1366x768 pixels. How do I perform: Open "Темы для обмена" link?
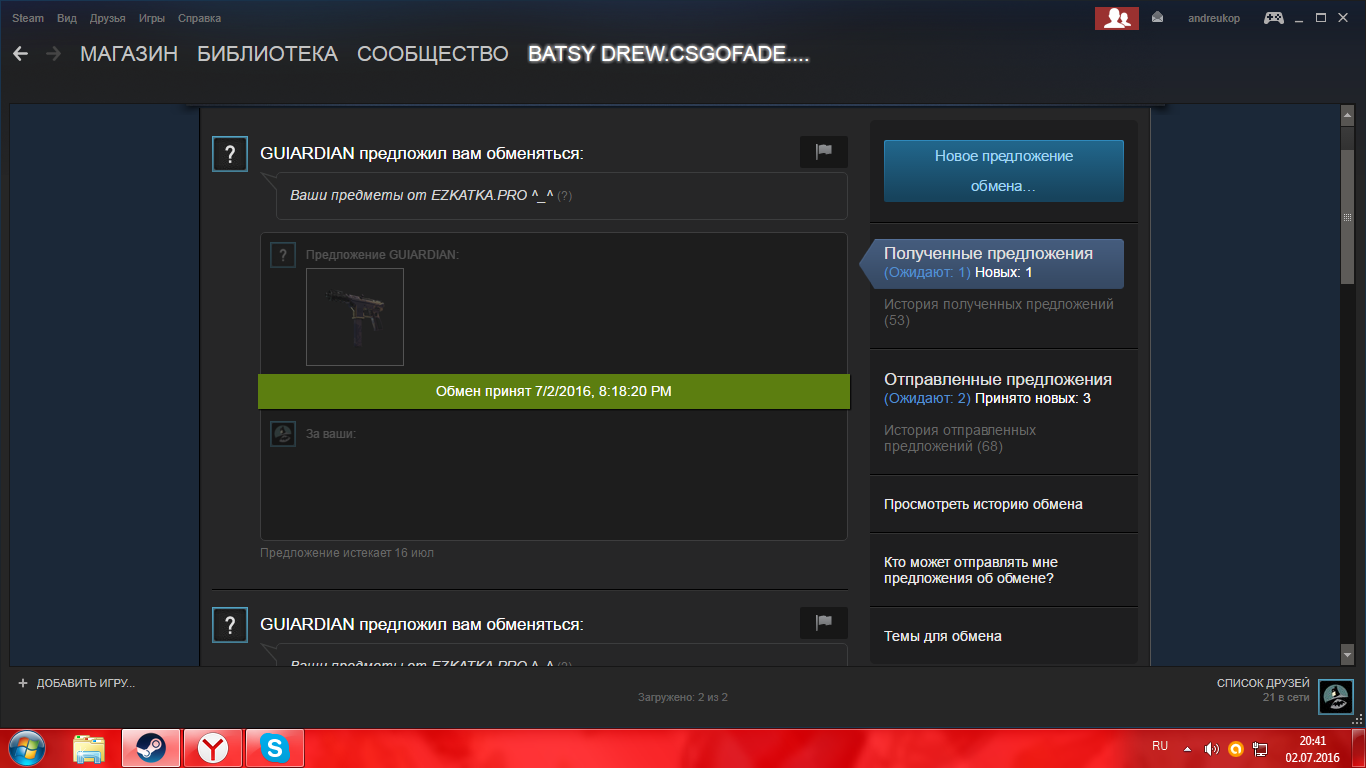(x=943, y=636)
